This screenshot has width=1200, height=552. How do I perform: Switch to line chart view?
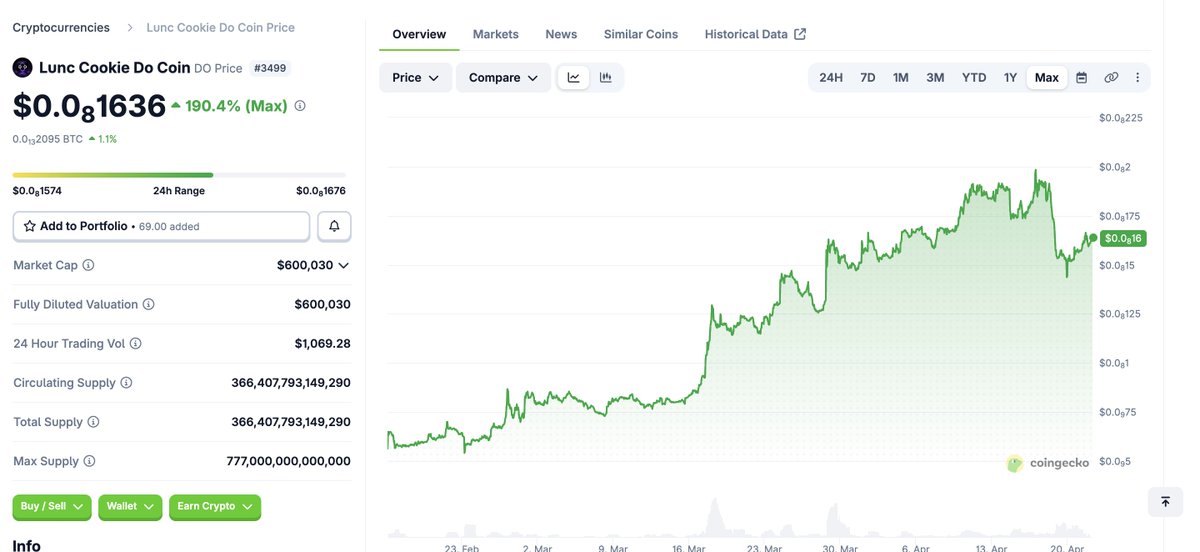[574, 77]
